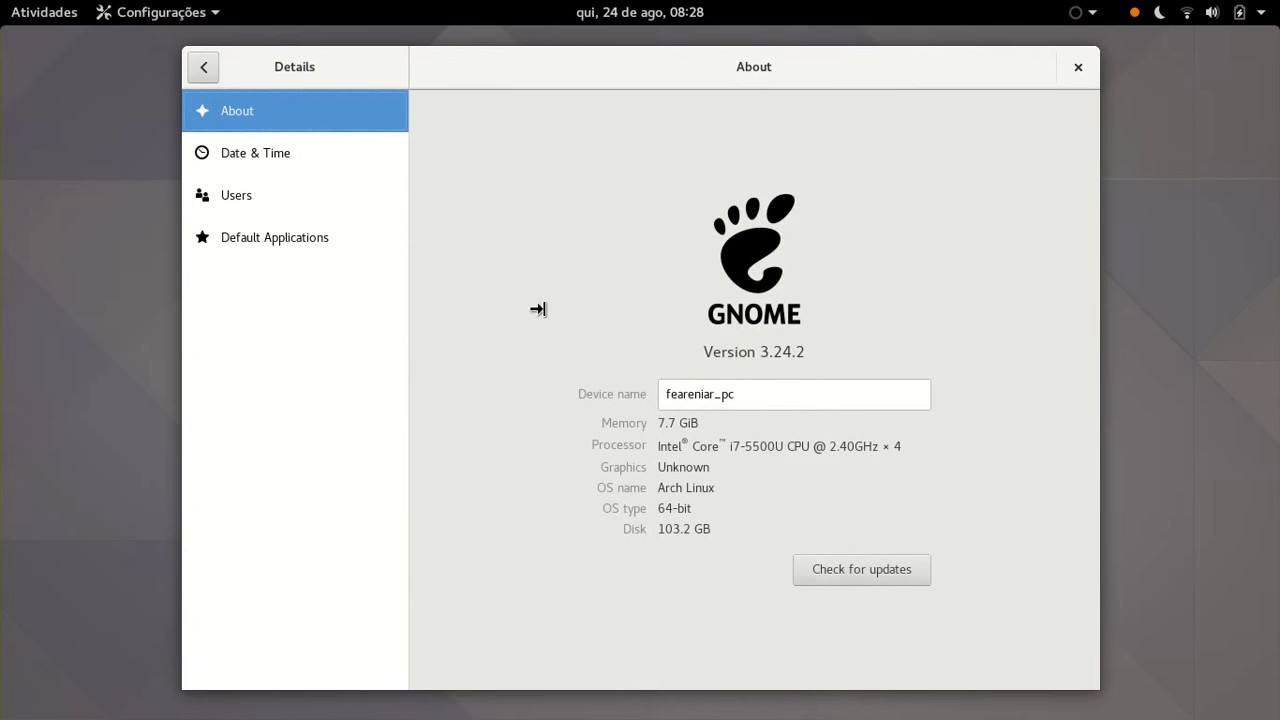Edit the Device name field
1280x720 pixels.
coord(794,394)
